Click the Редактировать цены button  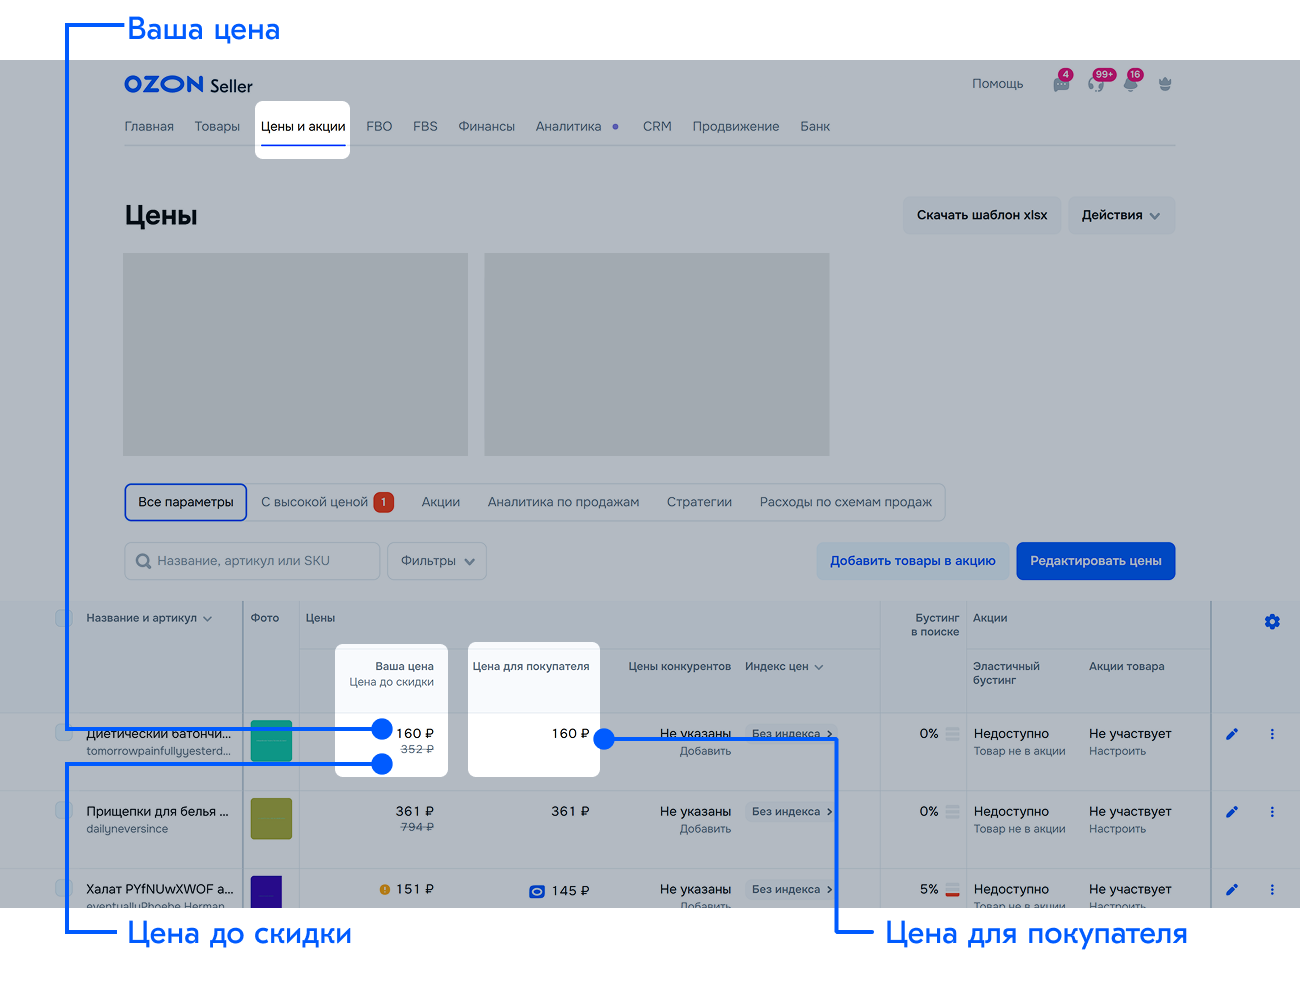(x=1095, y=561)
